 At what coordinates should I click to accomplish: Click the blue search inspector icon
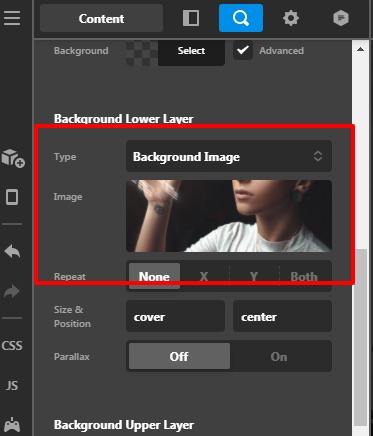pos(241,18)
